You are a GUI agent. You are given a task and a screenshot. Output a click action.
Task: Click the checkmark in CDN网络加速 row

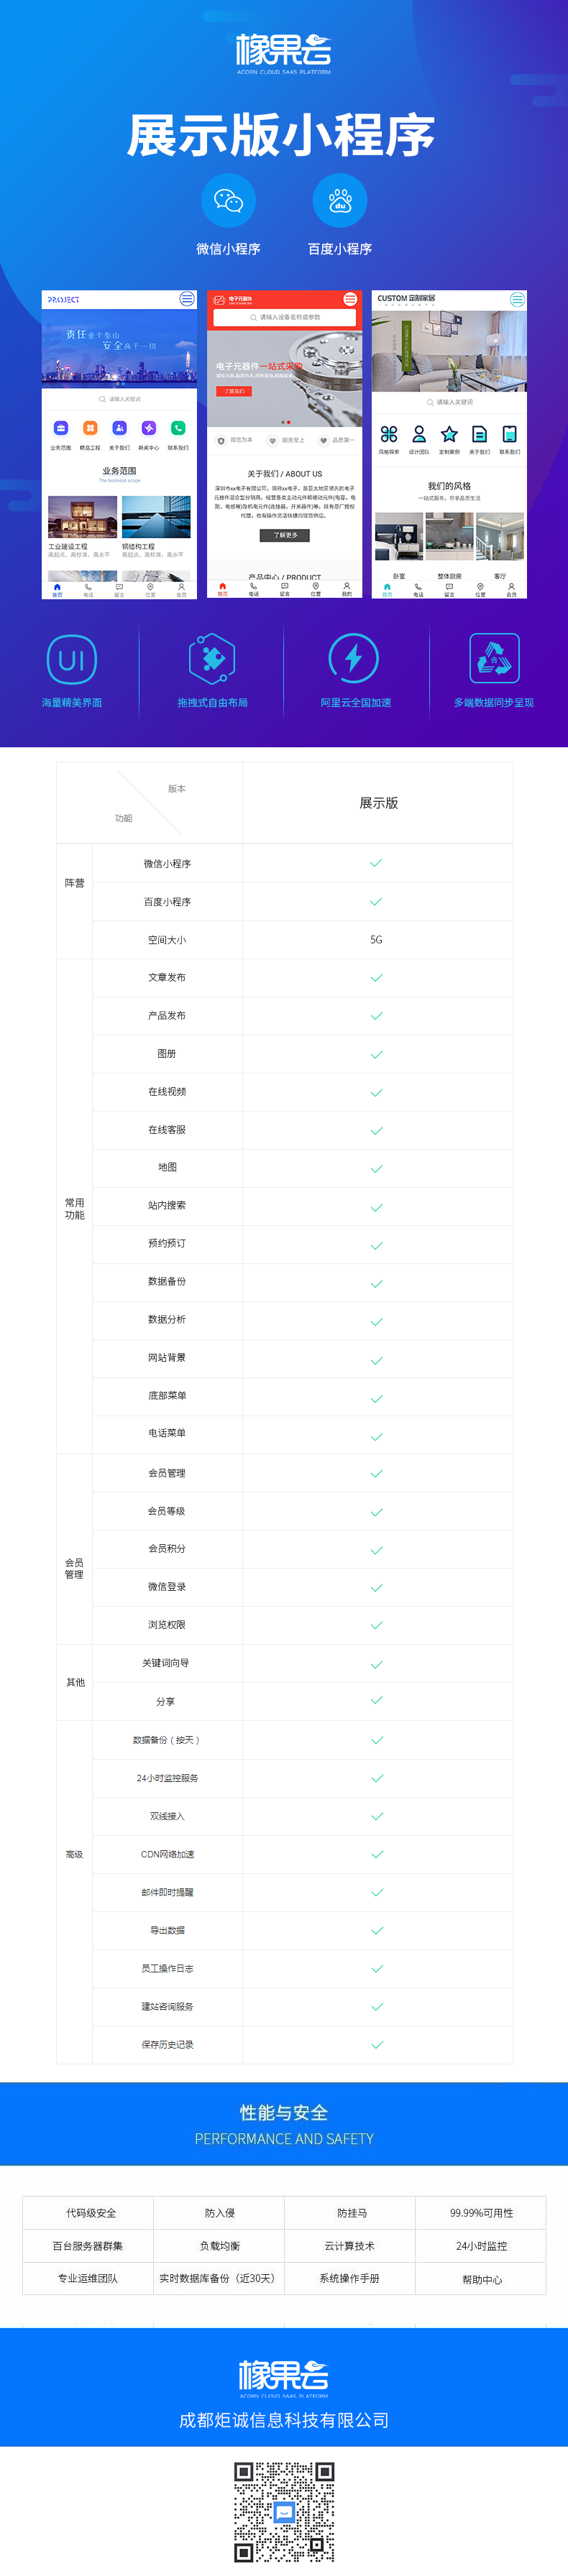(376, 1854)
